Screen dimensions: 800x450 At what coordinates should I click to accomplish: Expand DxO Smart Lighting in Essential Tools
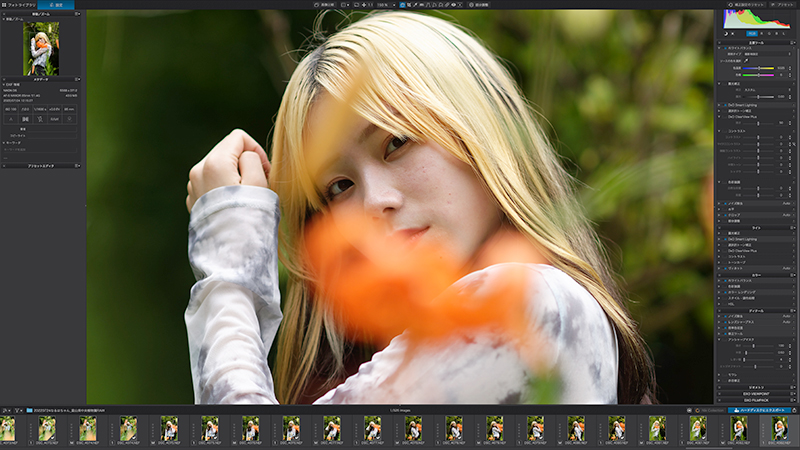click(719, 105)
